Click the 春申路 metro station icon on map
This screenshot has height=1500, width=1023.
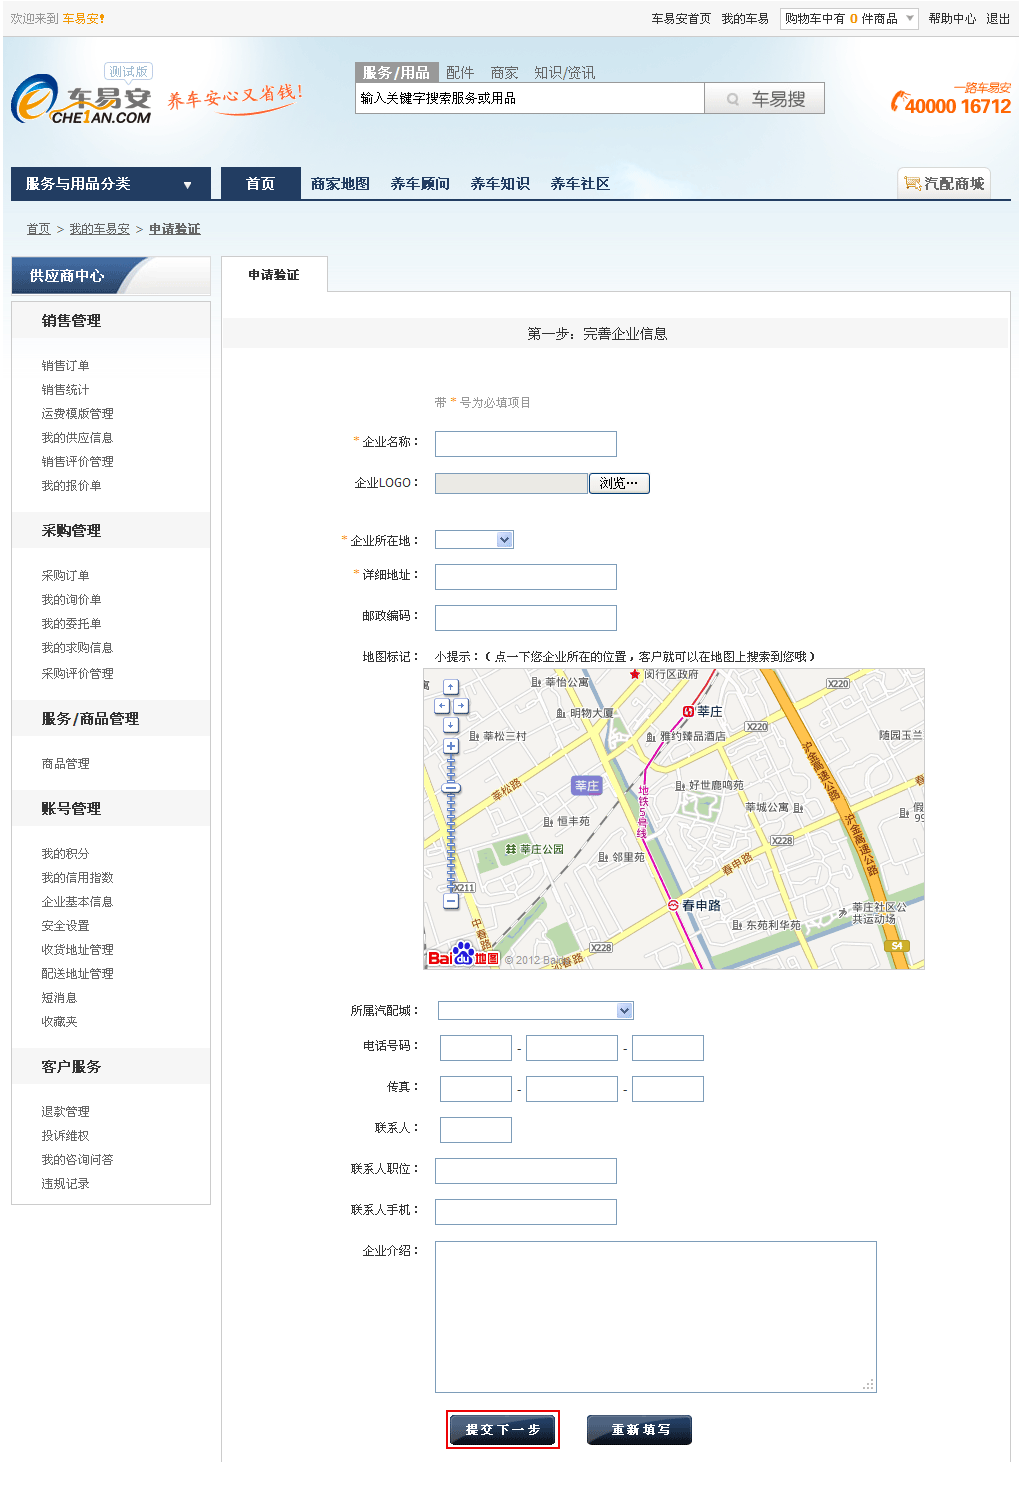click(674, 905)
